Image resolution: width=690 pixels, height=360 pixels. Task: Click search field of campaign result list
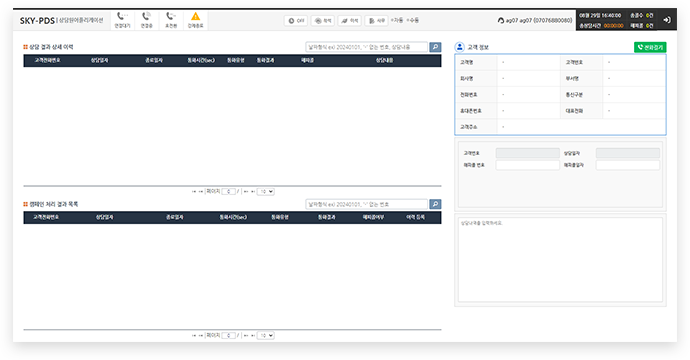(x=367, y=204)
